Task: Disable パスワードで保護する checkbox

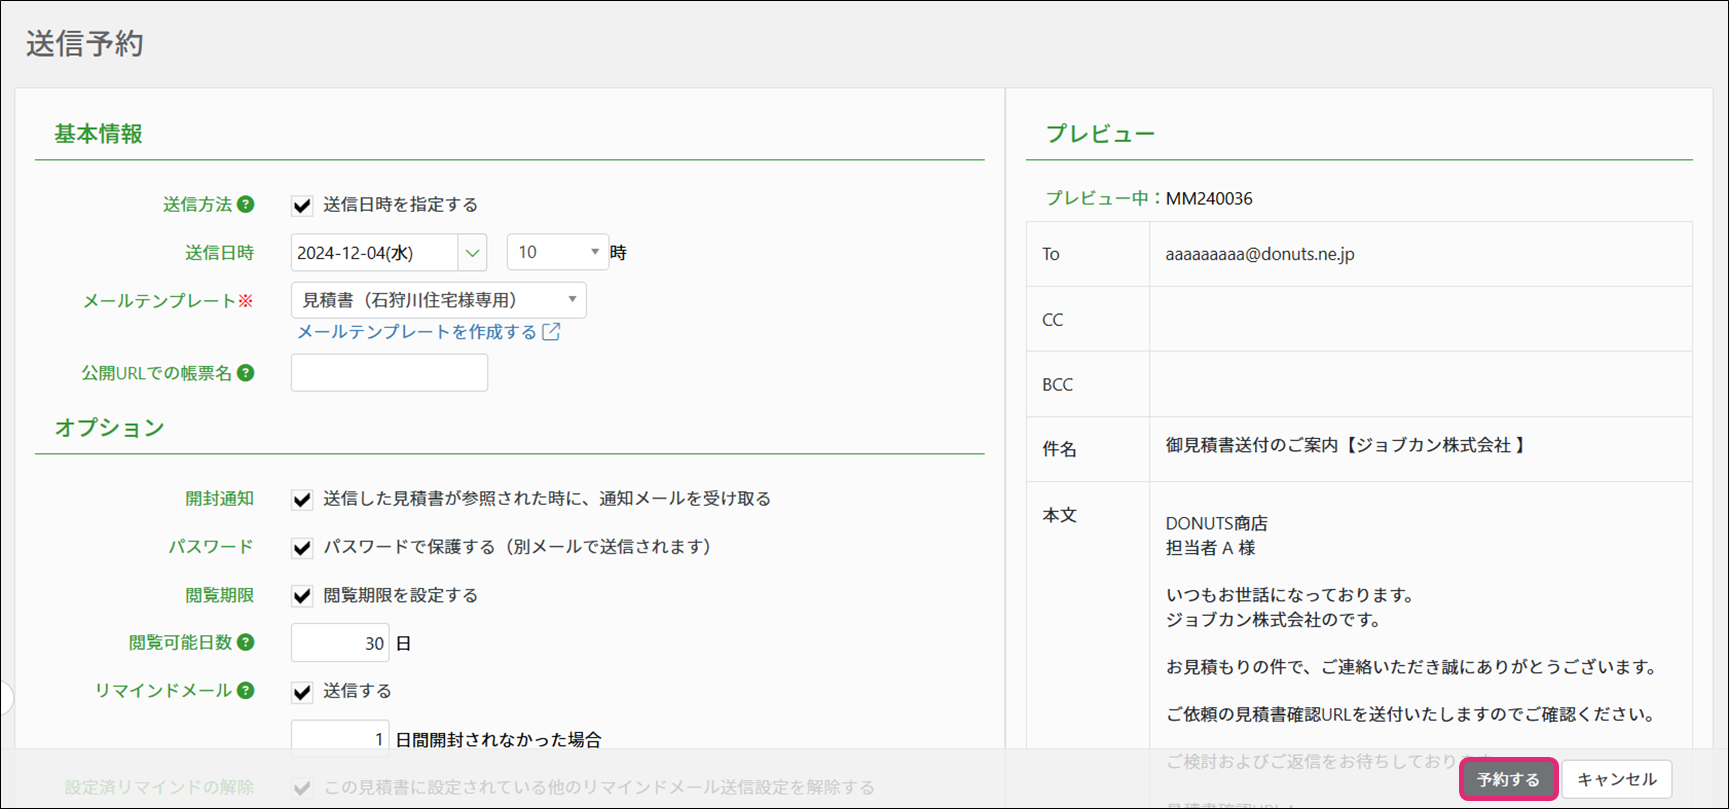Action: click(302, 547)
